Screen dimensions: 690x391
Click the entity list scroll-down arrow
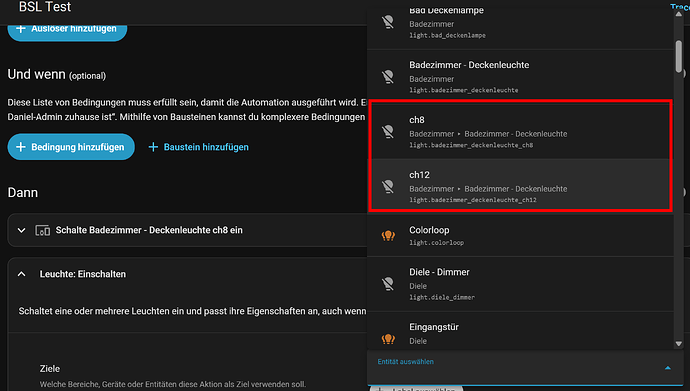679,344
